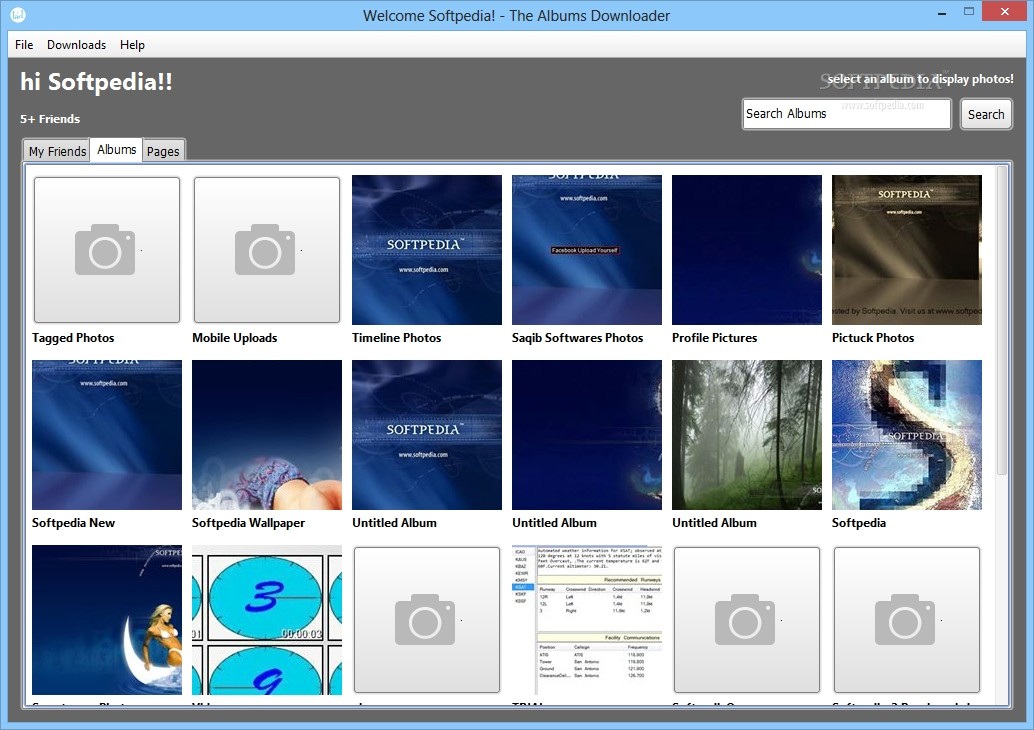Switch to the Pages tab
This screenshot has width=1034, height=730.
pos(163,151)
